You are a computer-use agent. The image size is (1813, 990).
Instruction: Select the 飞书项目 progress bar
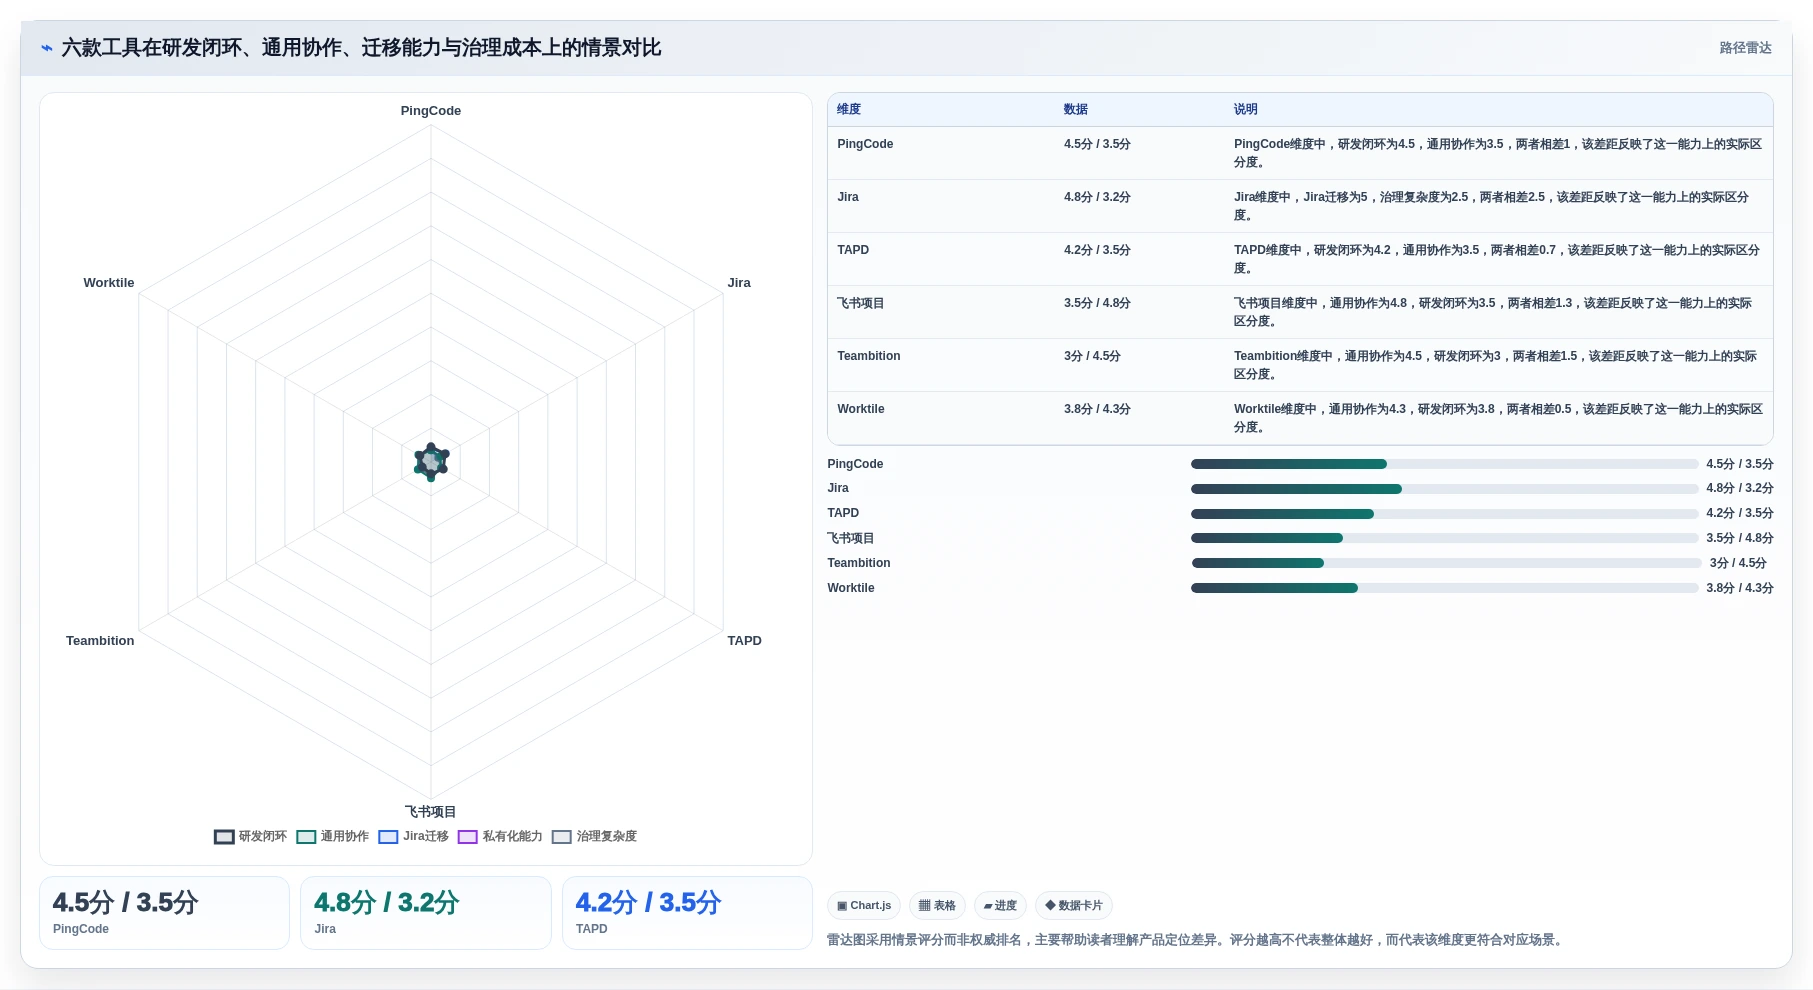[x=1444, y=538]
